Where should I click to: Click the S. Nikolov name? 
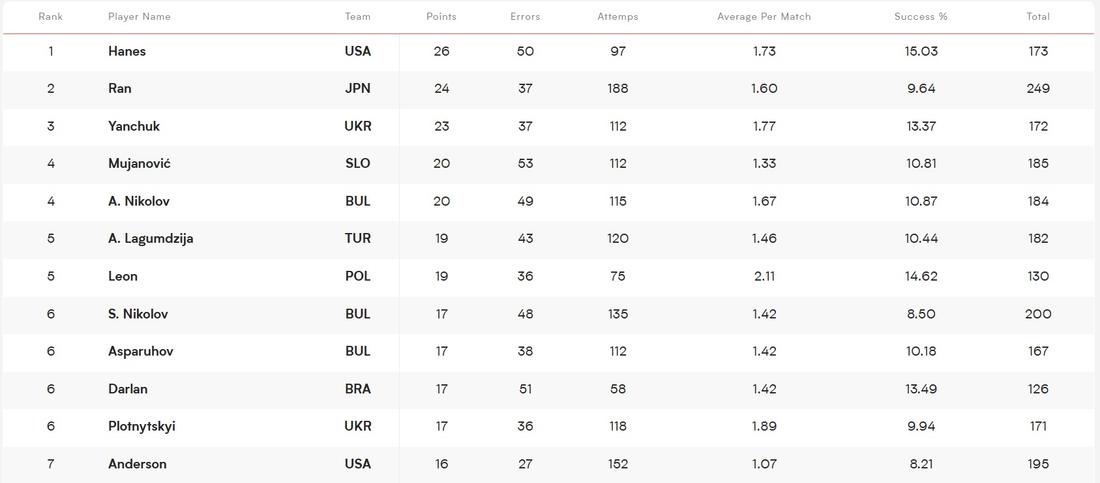tap(138, 314)
